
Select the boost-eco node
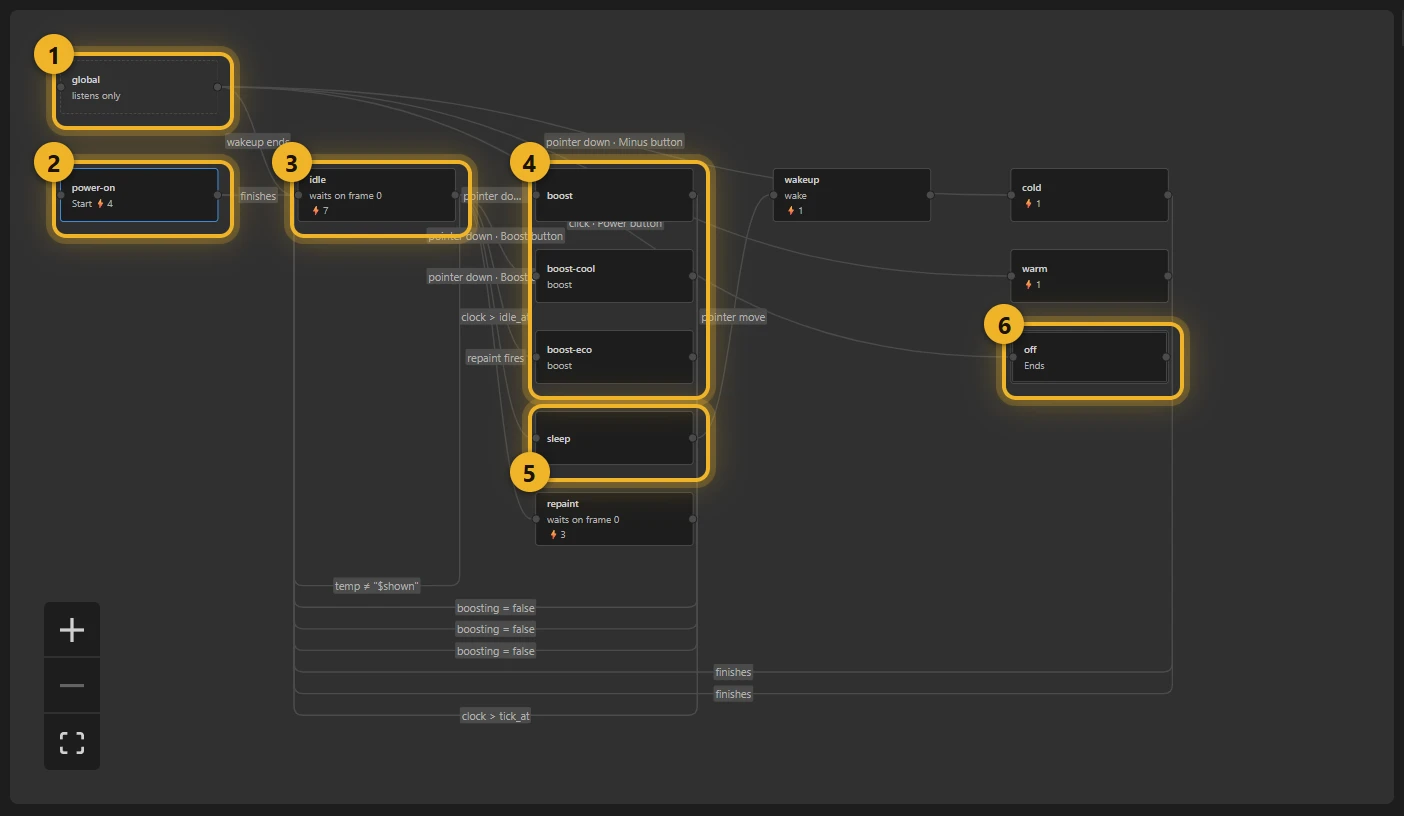[x=614, y=357]
